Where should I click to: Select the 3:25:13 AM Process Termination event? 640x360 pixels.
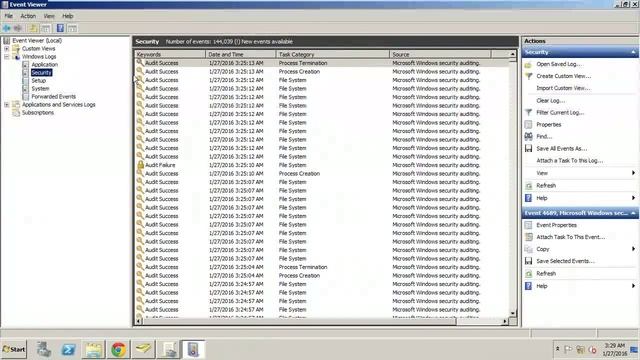(x=322, y=63)
